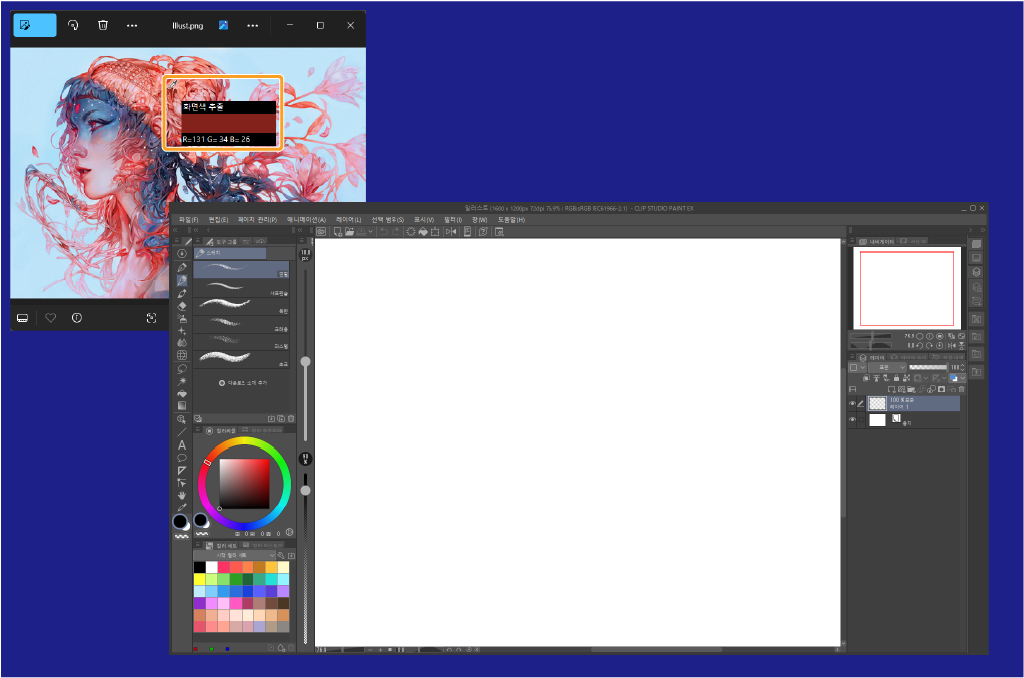The height and width of the screenshot is (678, 1024).
Task: Click inside the color wheel saturation square
Action: pyautogui.click(x=244, y=483)
